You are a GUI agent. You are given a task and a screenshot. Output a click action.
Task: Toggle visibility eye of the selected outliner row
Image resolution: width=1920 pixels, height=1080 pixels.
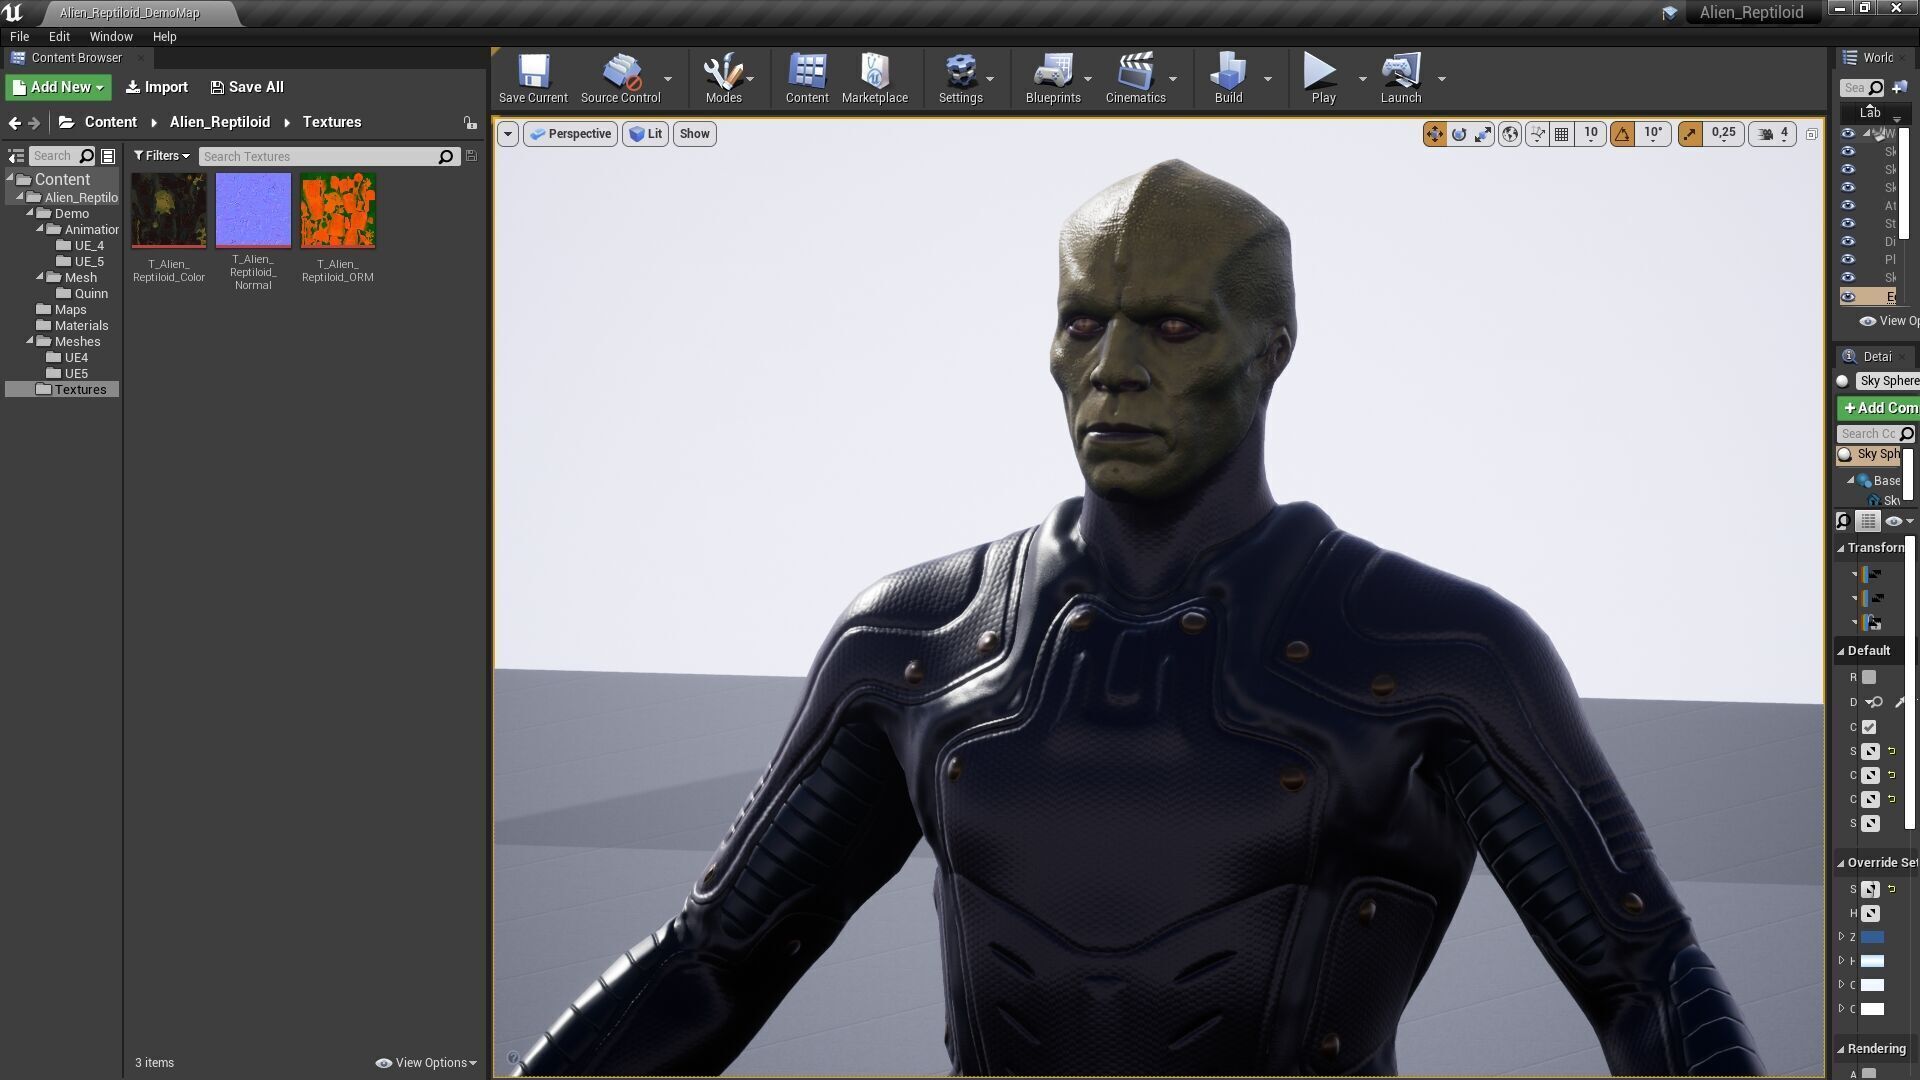1848,297
